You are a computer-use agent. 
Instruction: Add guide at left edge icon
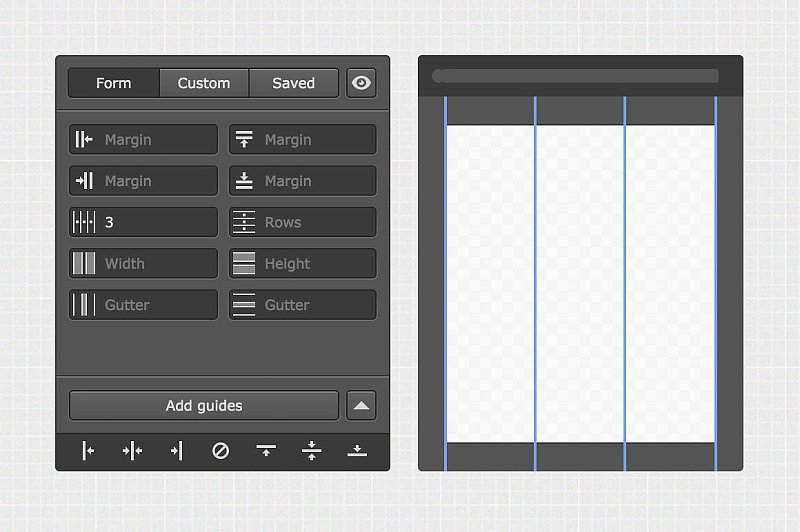click(88, 451)
